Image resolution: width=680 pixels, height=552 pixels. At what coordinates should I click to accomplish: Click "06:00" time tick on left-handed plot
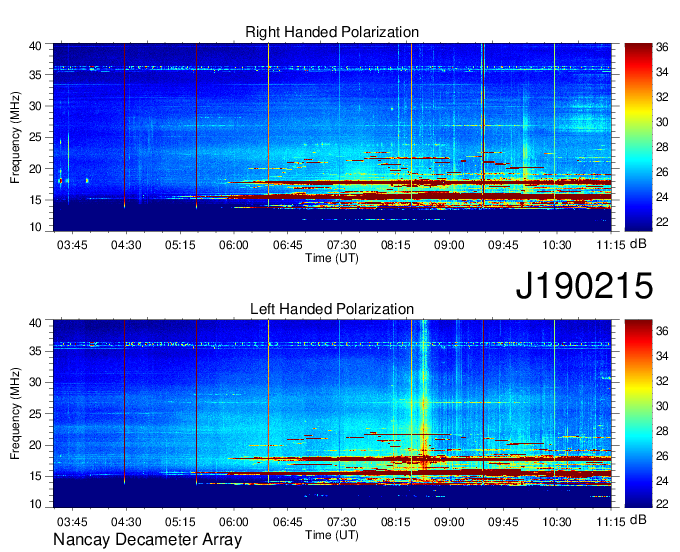click(x=233, y=522)
